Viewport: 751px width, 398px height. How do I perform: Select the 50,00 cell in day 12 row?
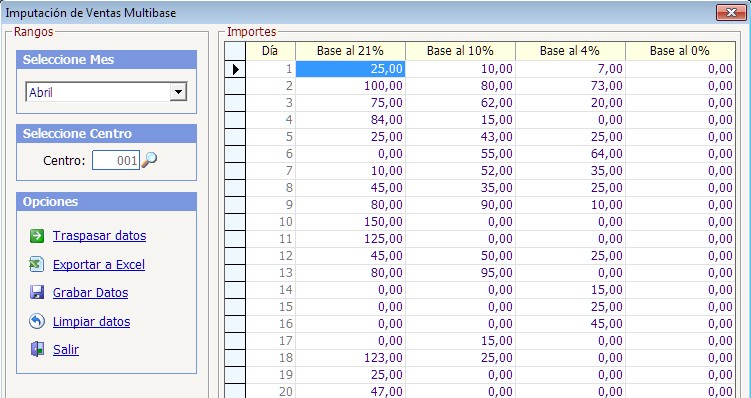pos(460,256)
